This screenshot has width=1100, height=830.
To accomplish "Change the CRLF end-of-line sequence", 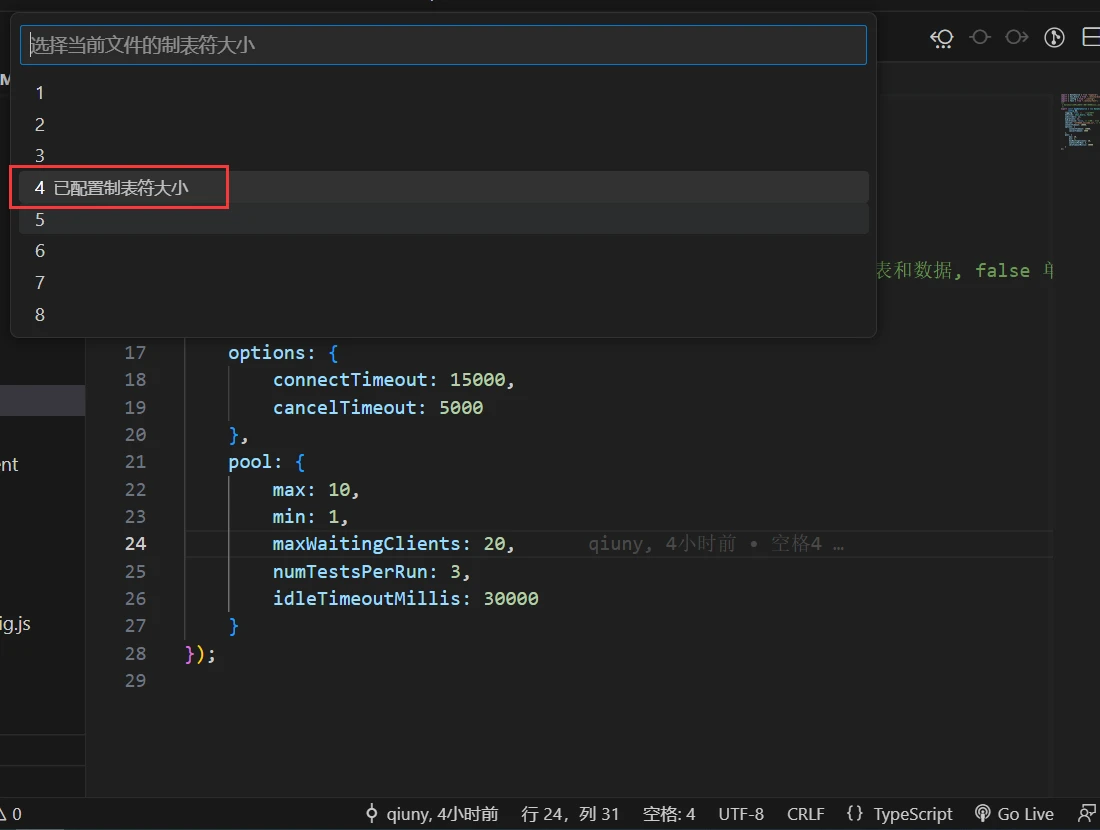I will pos(805,814).
